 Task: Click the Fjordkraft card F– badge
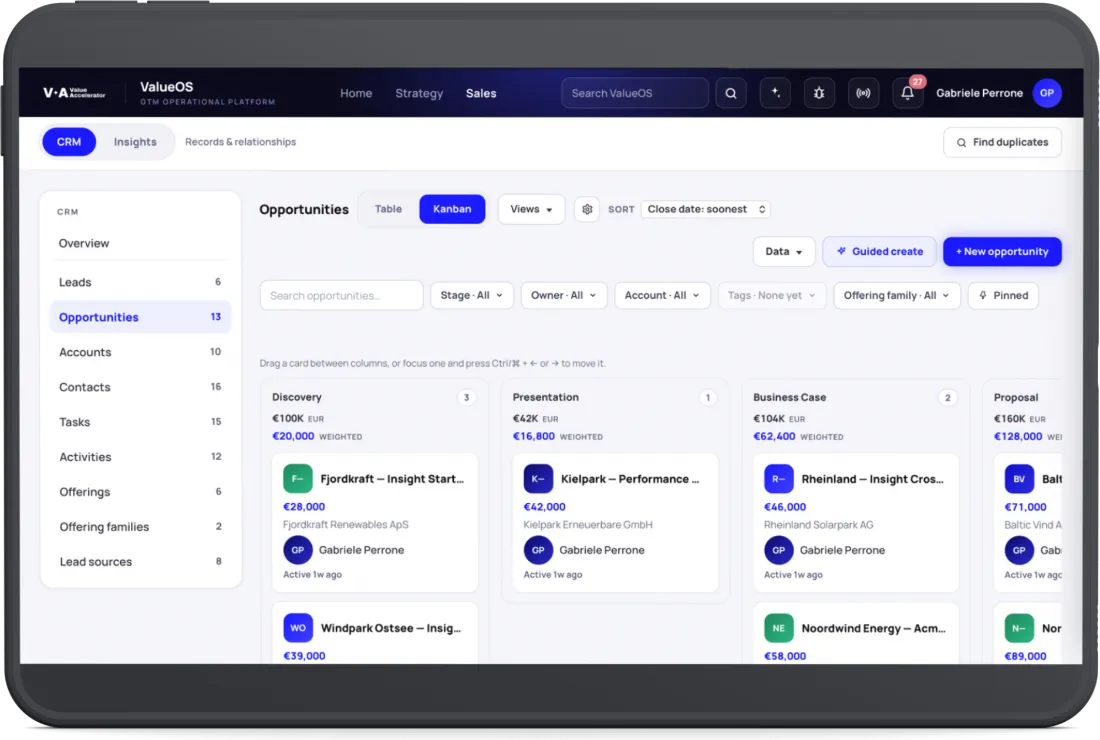click(297, 479)
